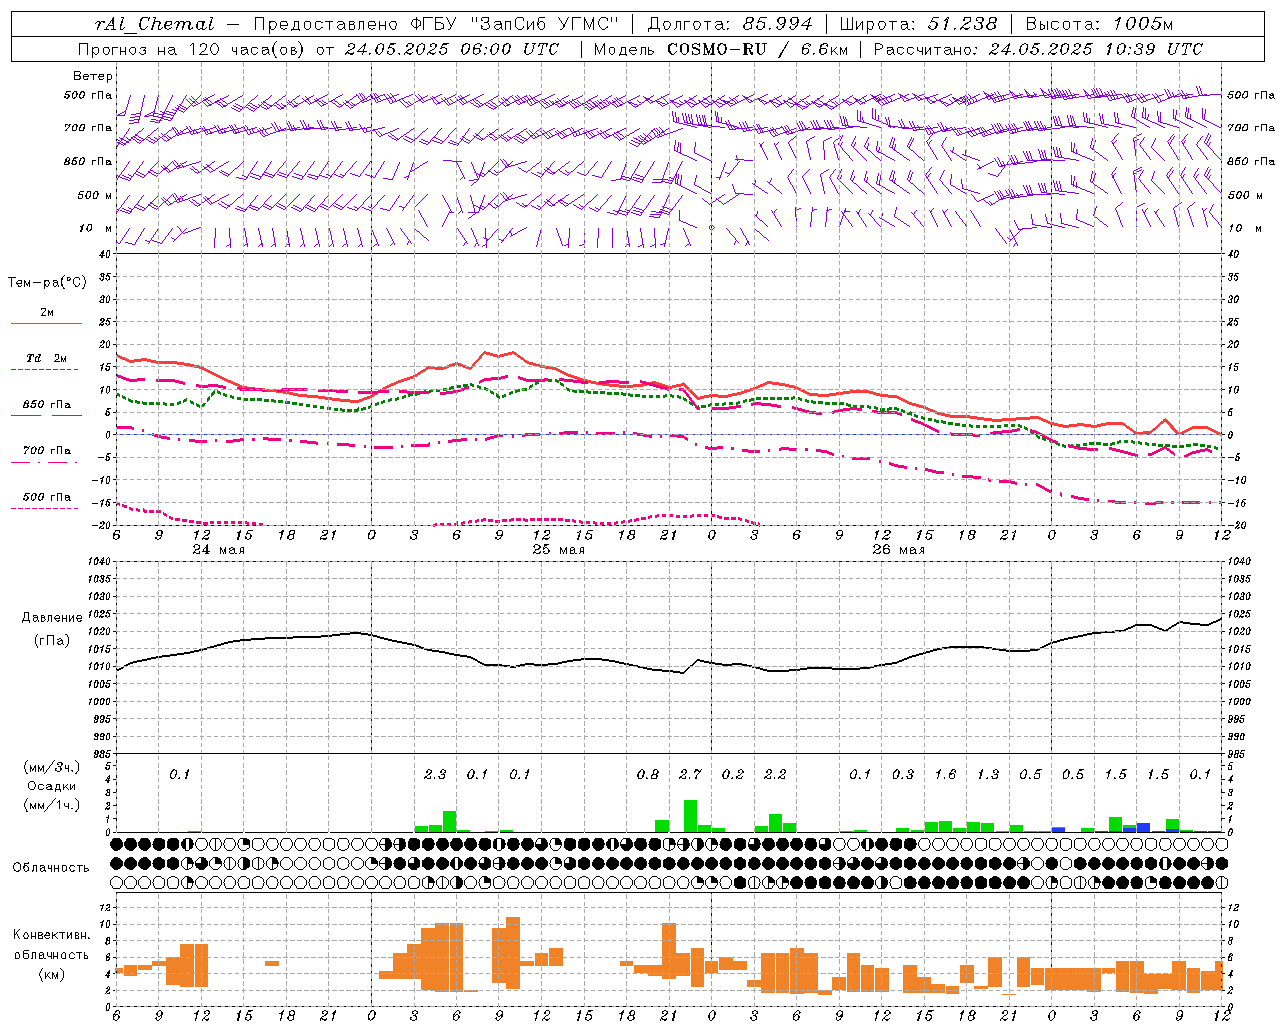Click the '10 м' label left of the wind panel
Viewport: 1280px width, 1024px height.
tap(96, 228)
